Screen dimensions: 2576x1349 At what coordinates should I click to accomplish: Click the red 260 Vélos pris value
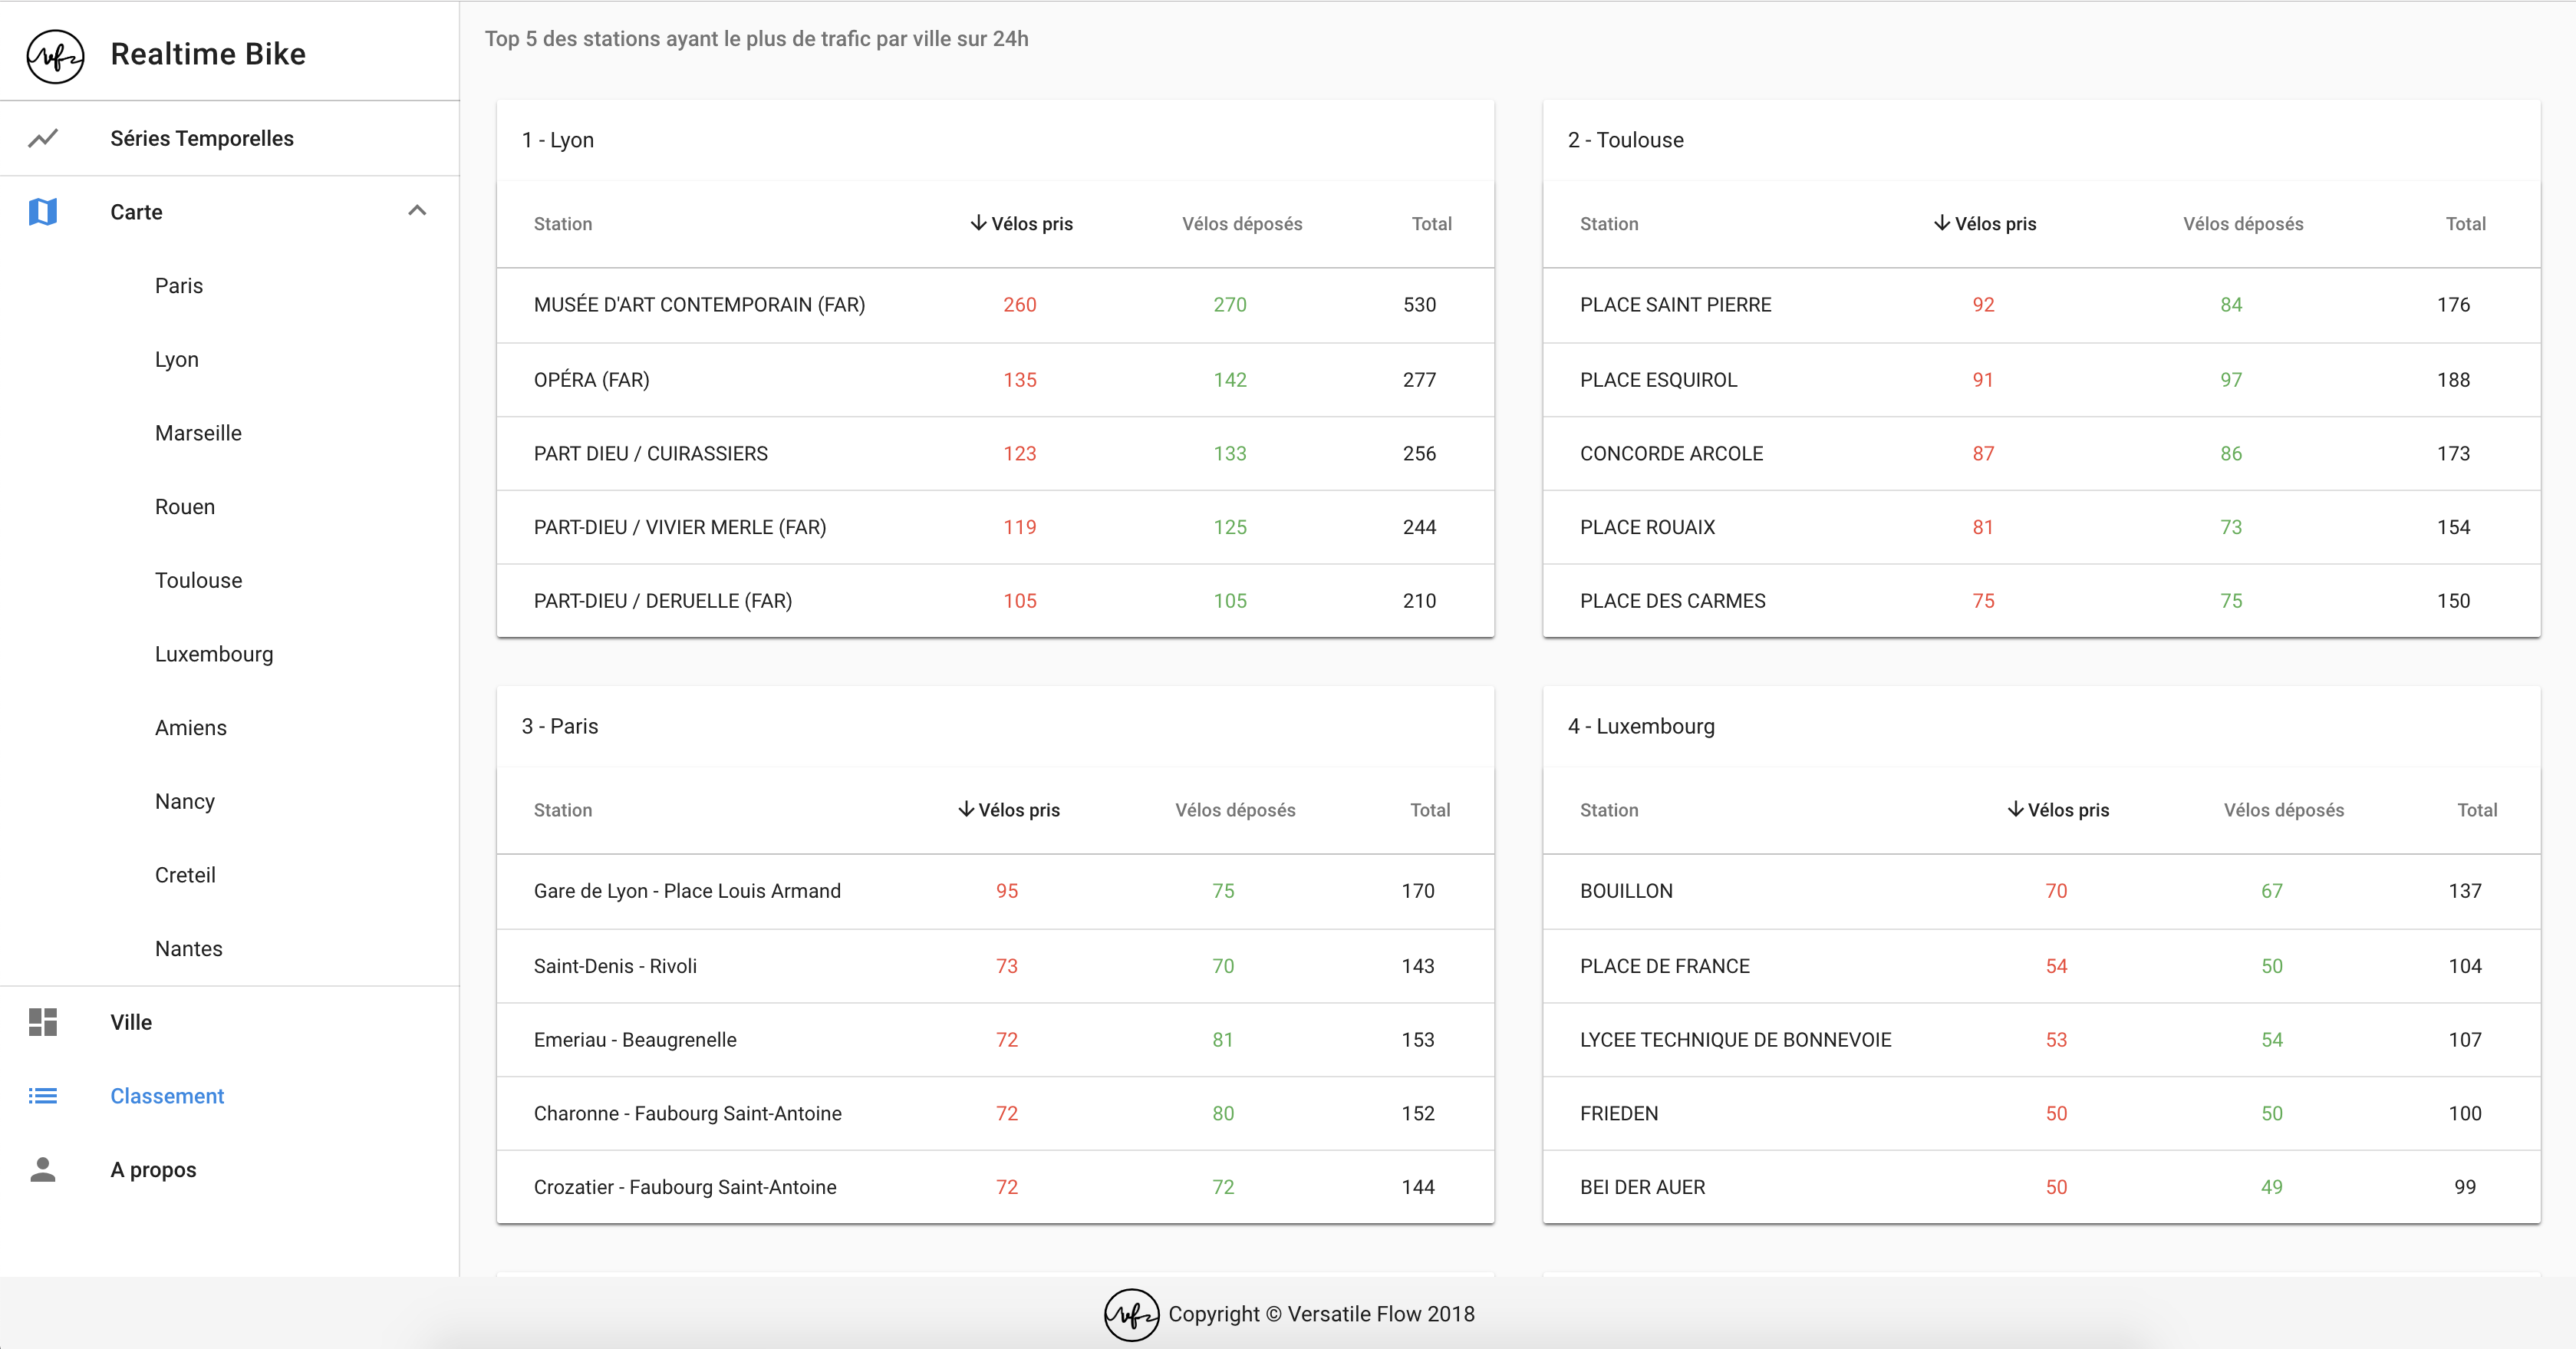[x=1019, y=305]
